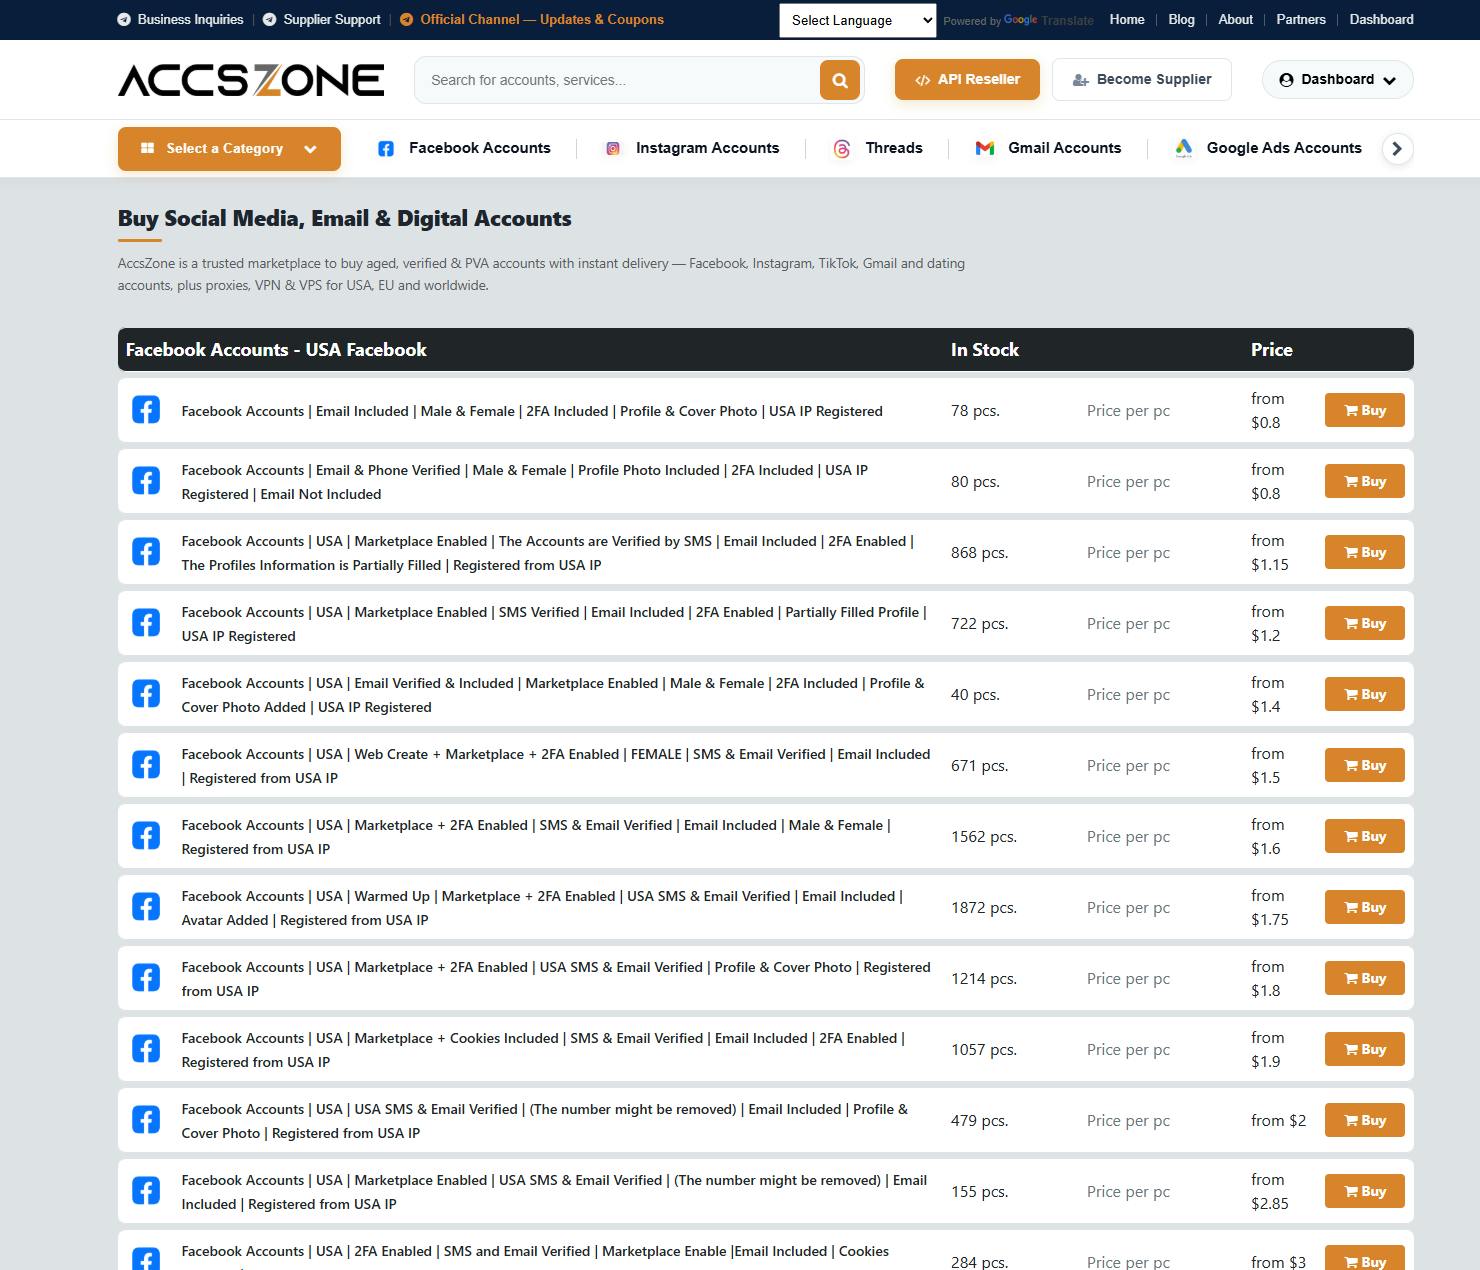This screenshot has width=1480, height=1270.
Task: Click the Facebook icon in the 80 pcs. row
Action: coord(146,481)
